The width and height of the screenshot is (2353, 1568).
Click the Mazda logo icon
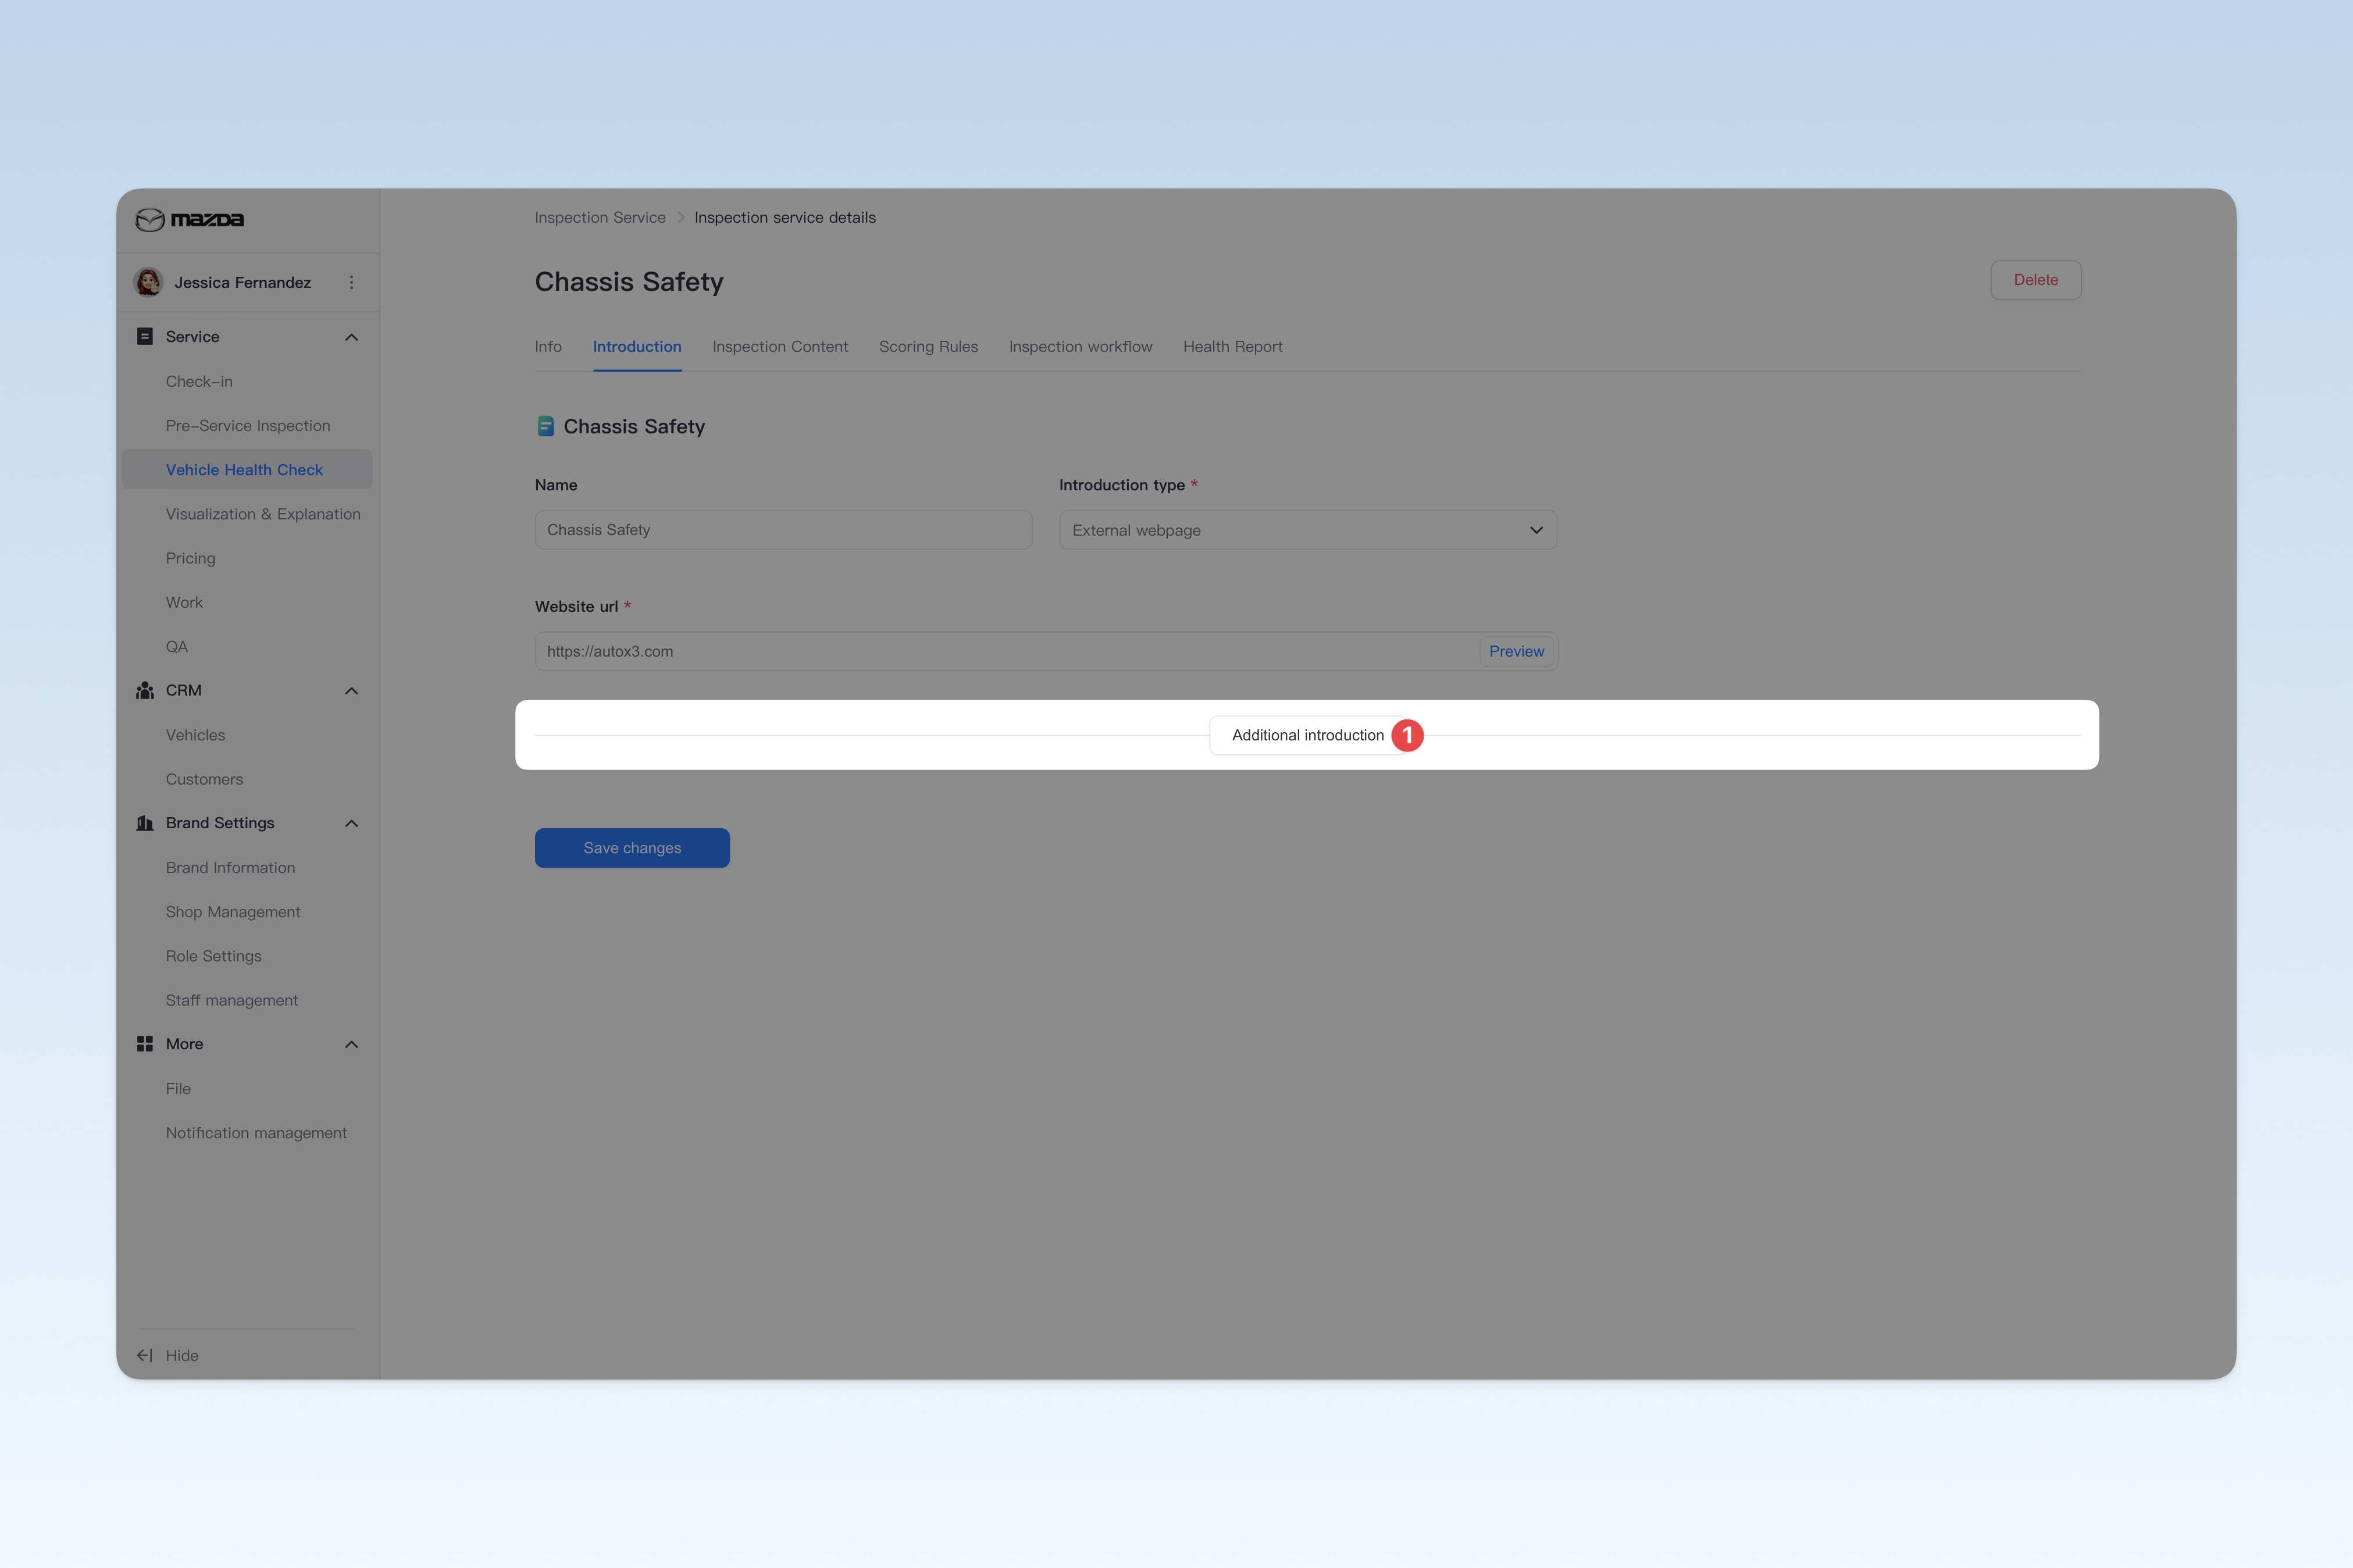point(150,219)
